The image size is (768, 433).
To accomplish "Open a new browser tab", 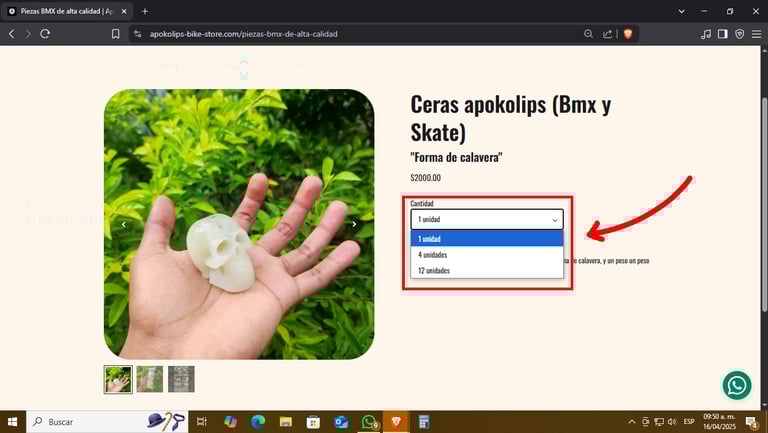I will [144, 11].
